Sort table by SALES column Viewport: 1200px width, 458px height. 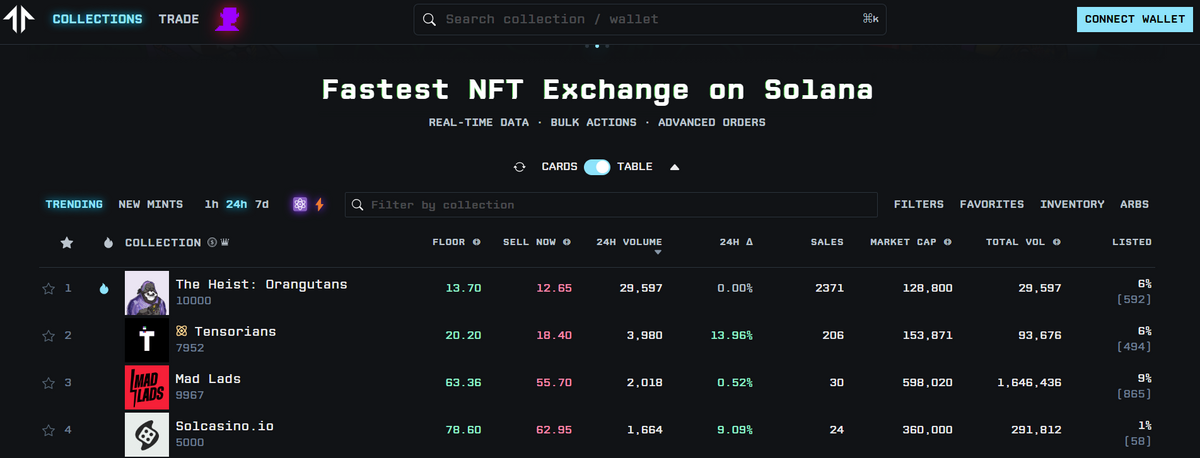(x=827, y=242)
